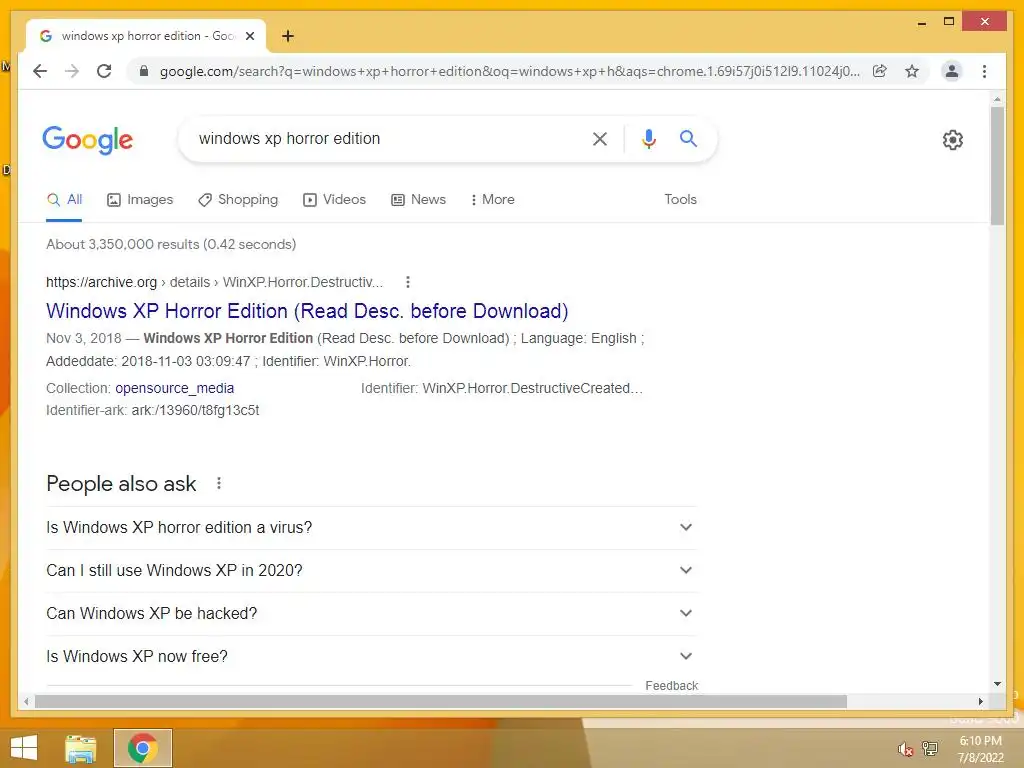The height and width of the screenshot is (768, 1024).
Task: Open the Windows XP Horror Edition result link
Action: [x=307, y=311]
